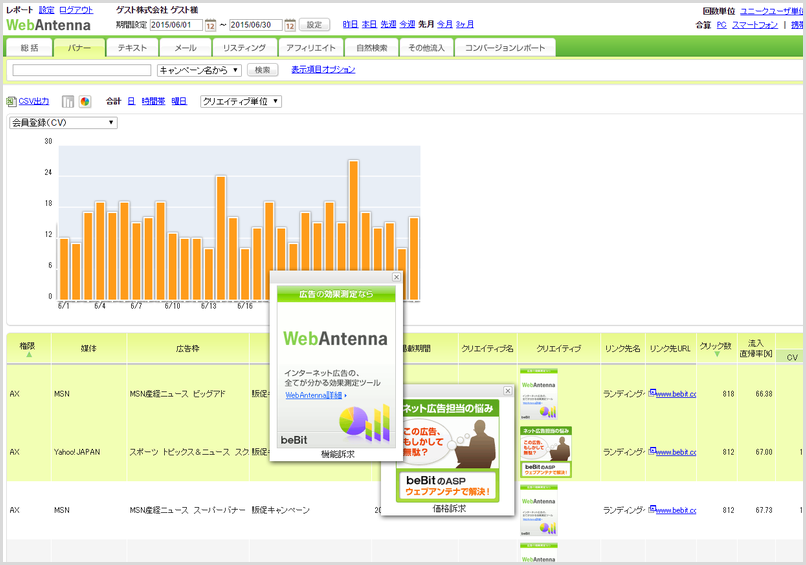
Task: Sort by 権限 column arrow
Action: click(x=29, y=355)
